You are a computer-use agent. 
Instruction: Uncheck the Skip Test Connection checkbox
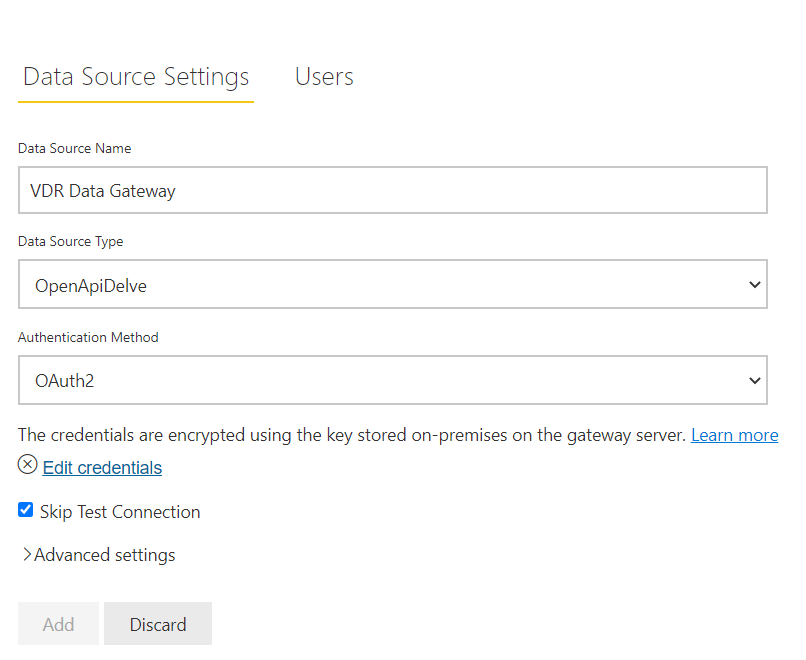pos(26,510)
